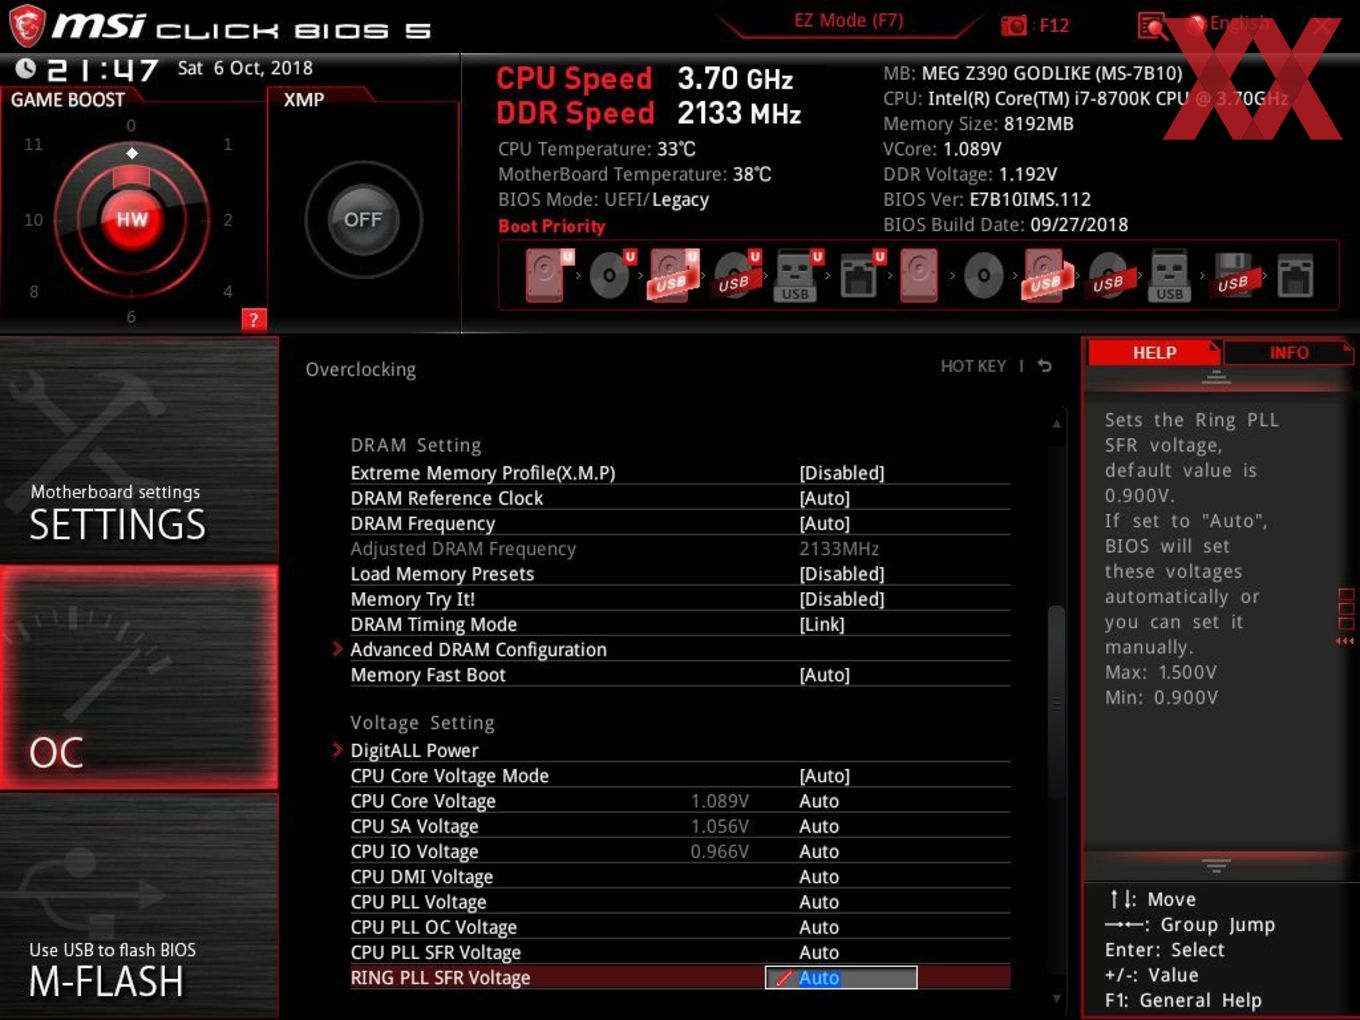The width and height of the screenshot is (1360, 1020).
Task: Switch to EZ Mode (F7)
Action: [848, 21]
